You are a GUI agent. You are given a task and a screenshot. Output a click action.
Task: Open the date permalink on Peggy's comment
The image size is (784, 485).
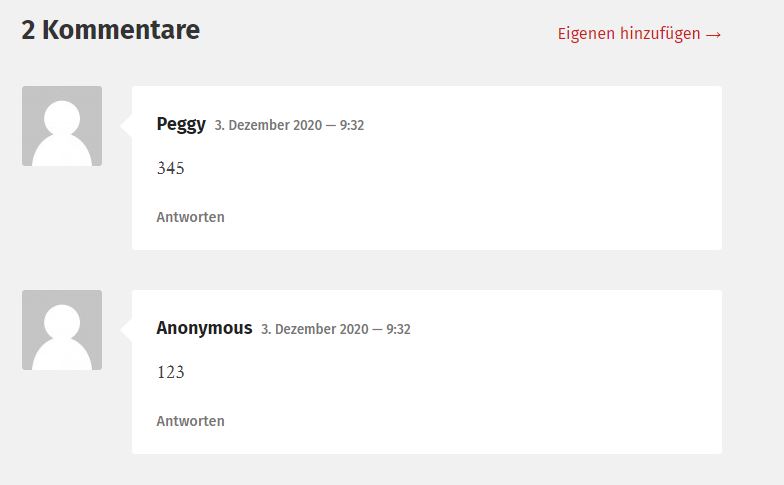point(268,126)
